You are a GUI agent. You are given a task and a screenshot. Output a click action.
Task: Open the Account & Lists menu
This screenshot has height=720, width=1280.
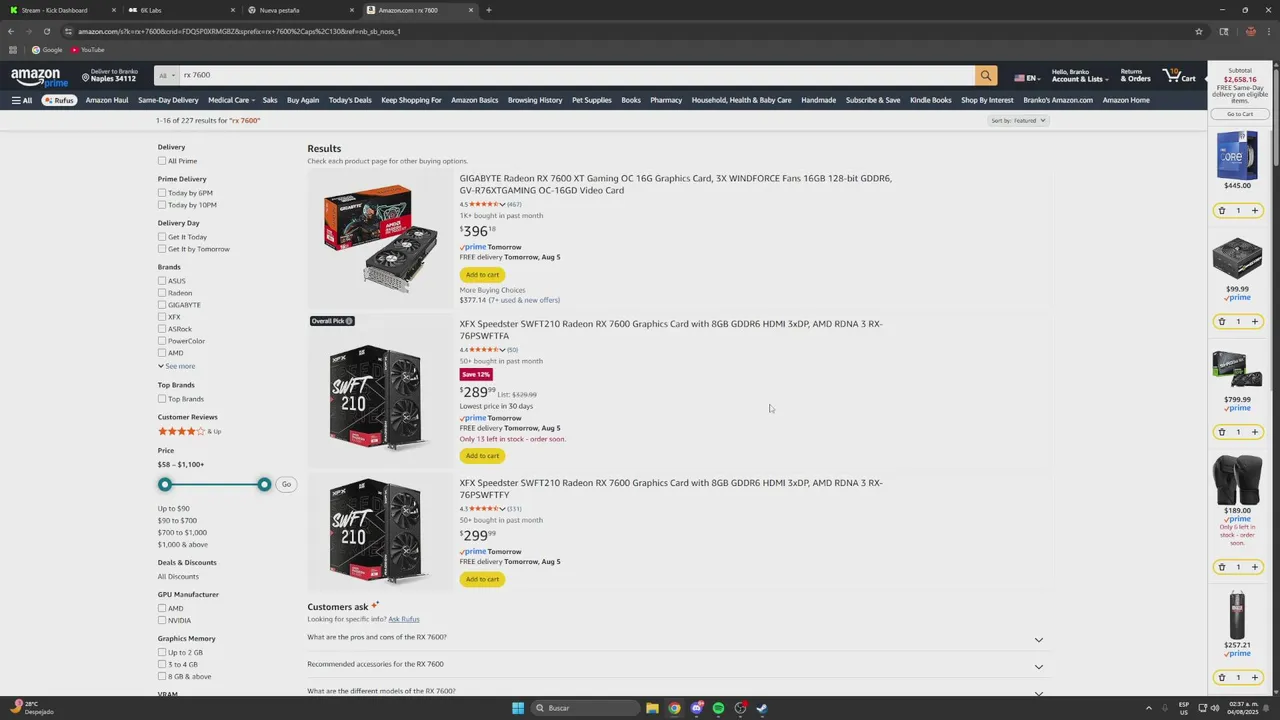(1080, 75)
